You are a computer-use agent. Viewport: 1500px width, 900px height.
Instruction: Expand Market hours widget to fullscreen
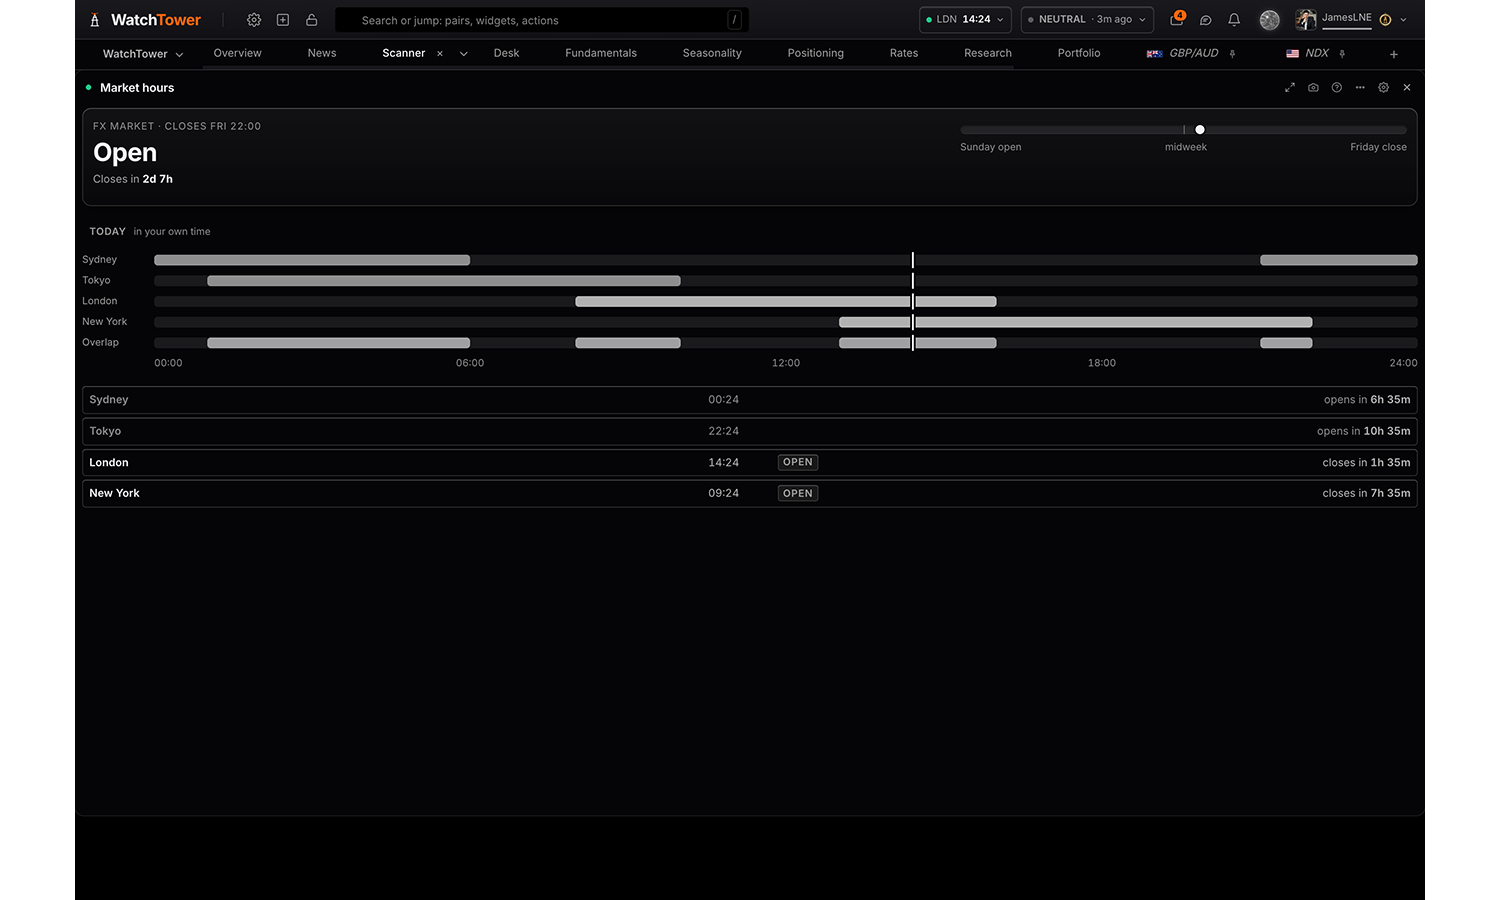coord(1290,88)
